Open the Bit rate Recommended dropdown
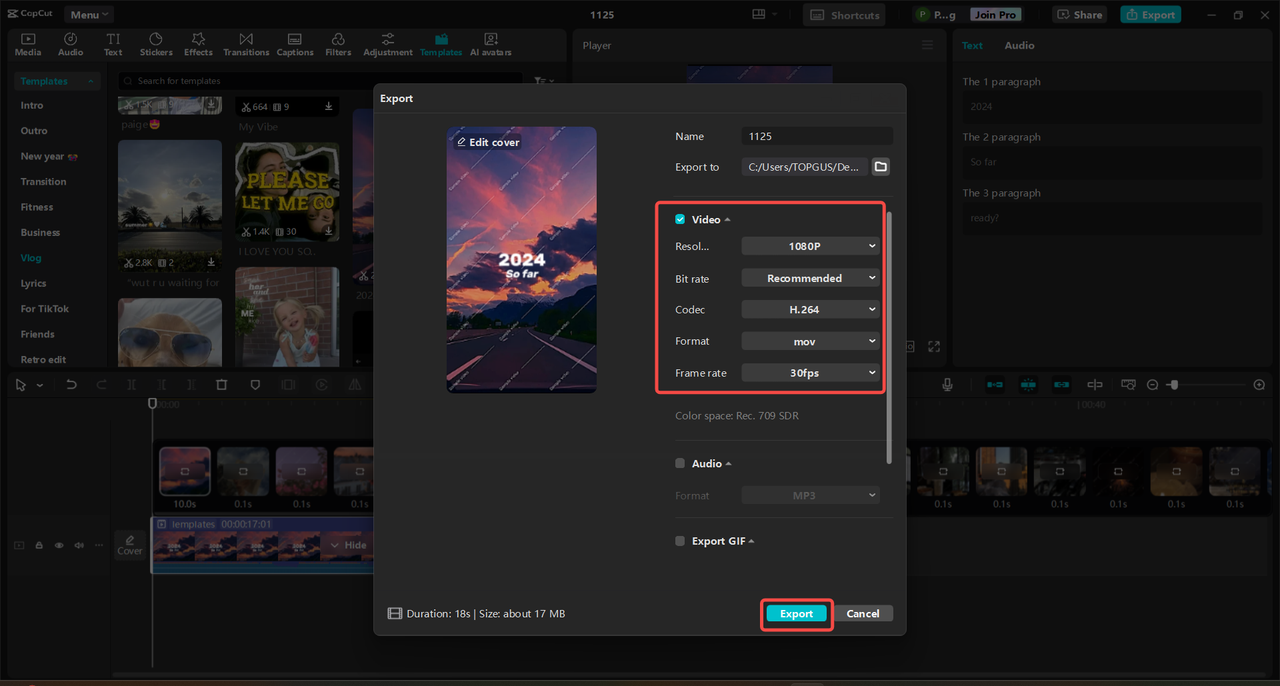1280x686 pixels. (811, 278)
